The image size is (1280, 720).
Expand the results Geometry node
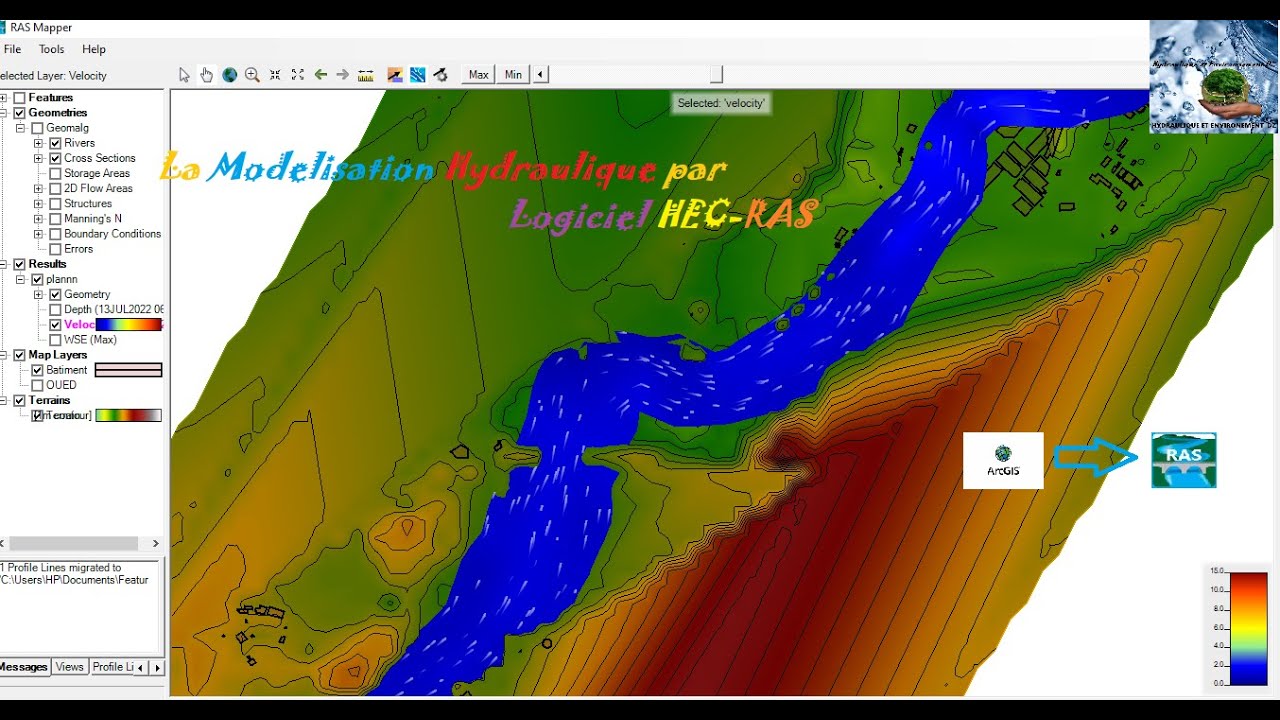38,295
